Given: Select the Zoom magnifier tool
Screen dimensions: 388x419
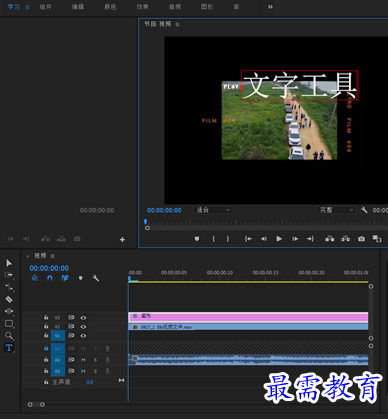Looking at the screenshot, I should coord(9,335).
